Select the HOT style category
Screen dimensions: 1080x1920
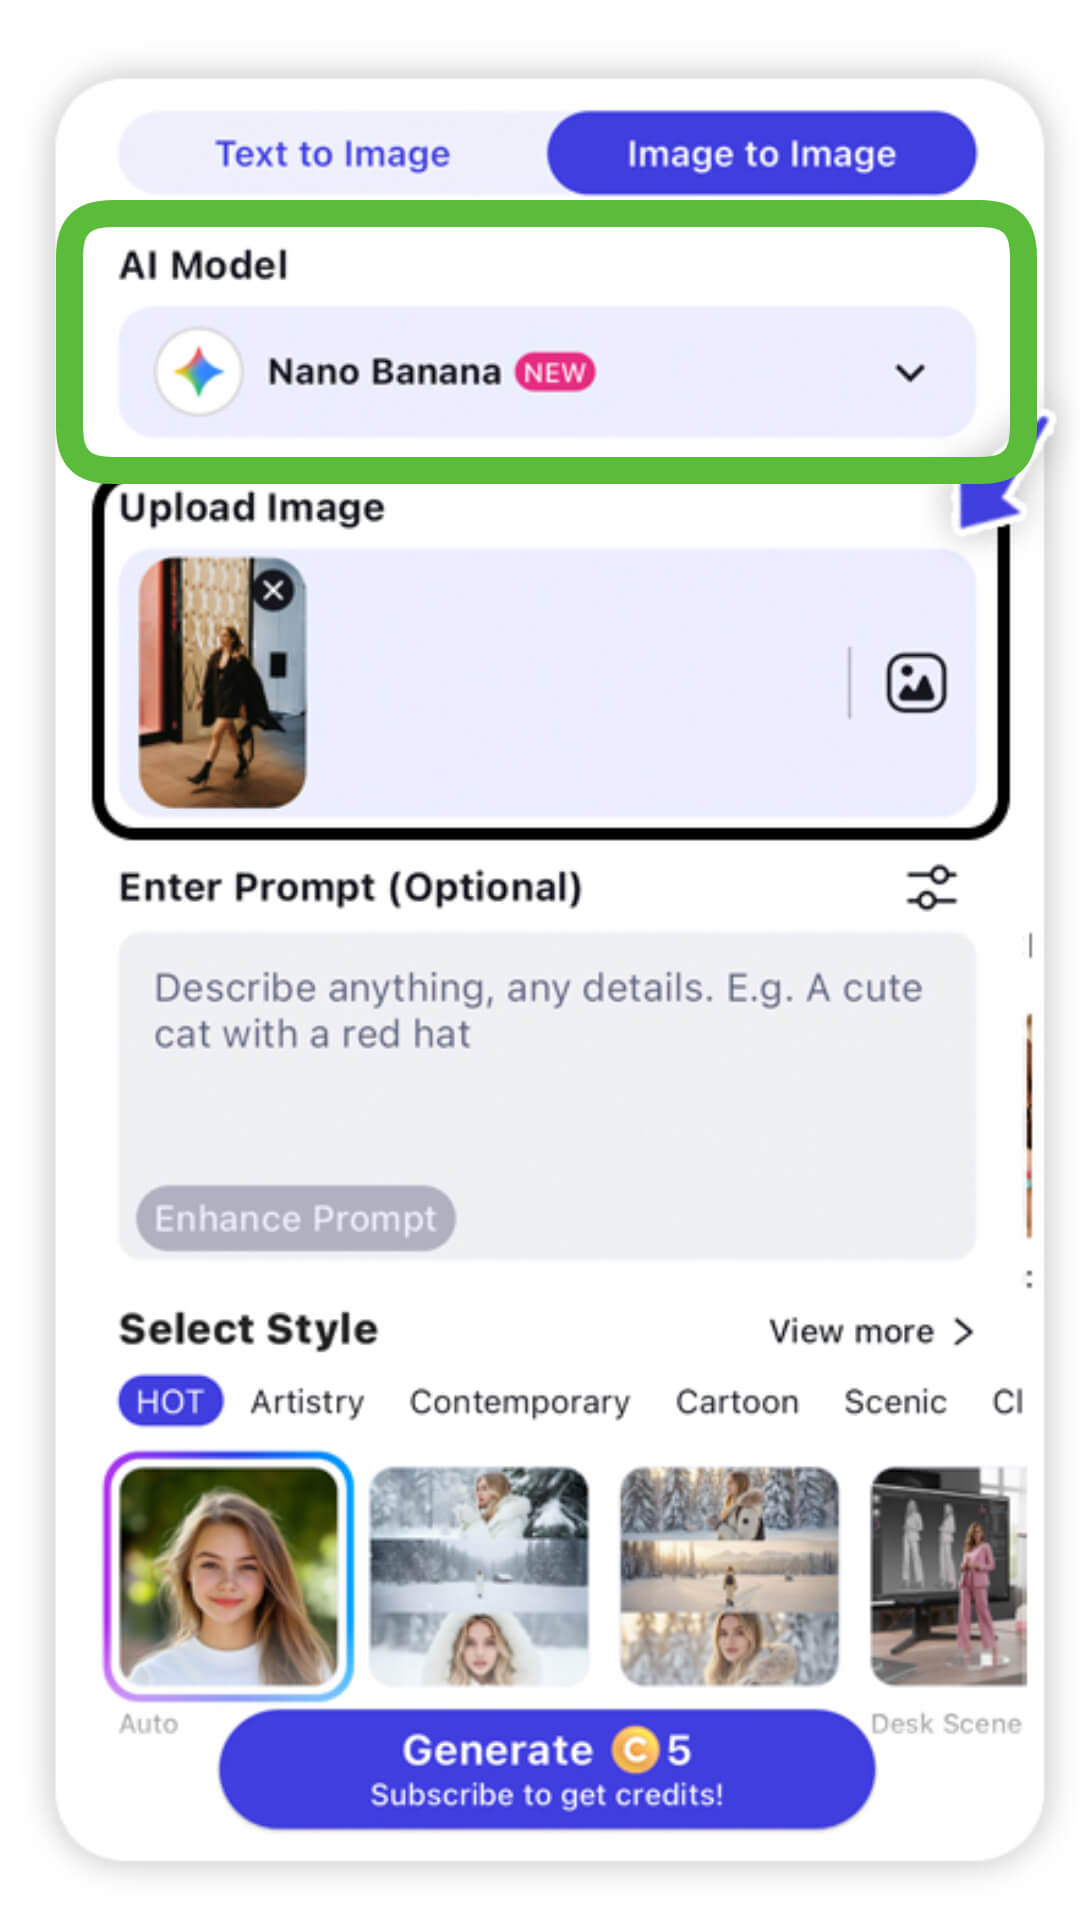click(170, 1401)
